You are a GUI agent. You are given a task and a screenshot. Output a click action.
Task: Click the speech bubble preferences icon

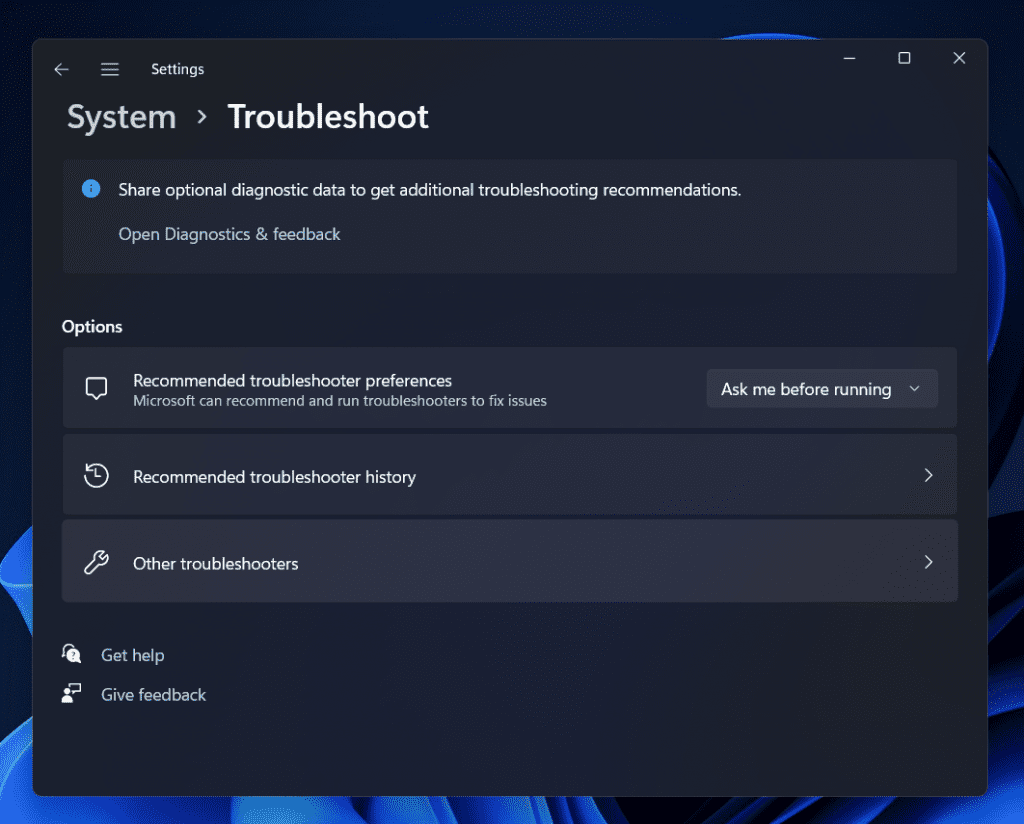coord(96,389)
